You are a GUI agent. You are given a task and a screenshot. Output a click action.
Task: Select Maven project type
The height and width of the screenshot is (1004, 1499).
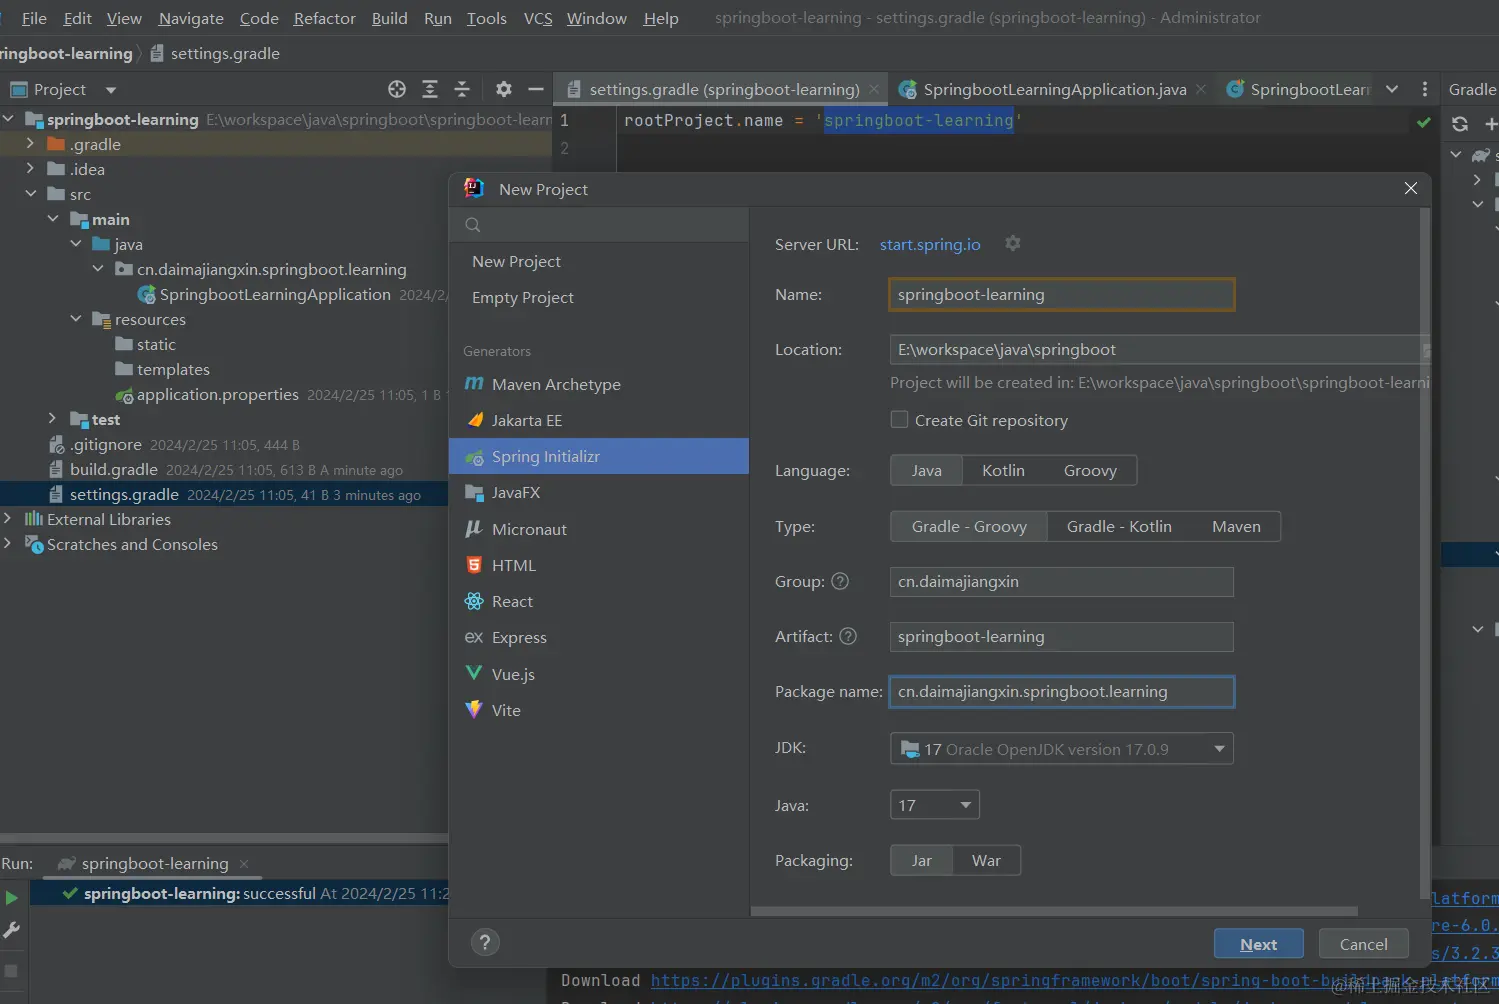coord(1236,526)
